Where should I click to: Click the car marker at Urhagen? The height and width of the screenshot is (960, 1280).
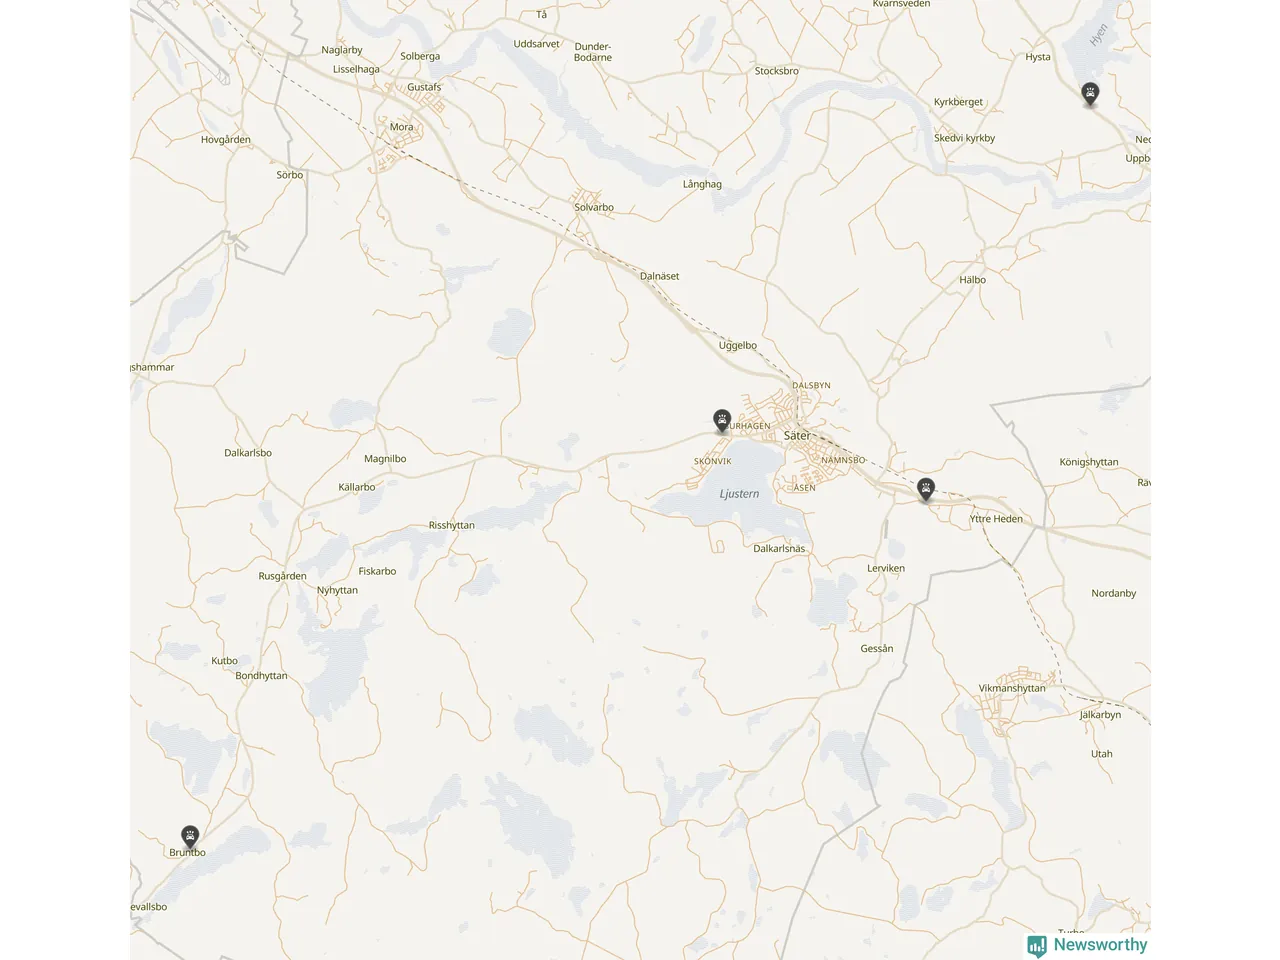click(x=722, y=421)
